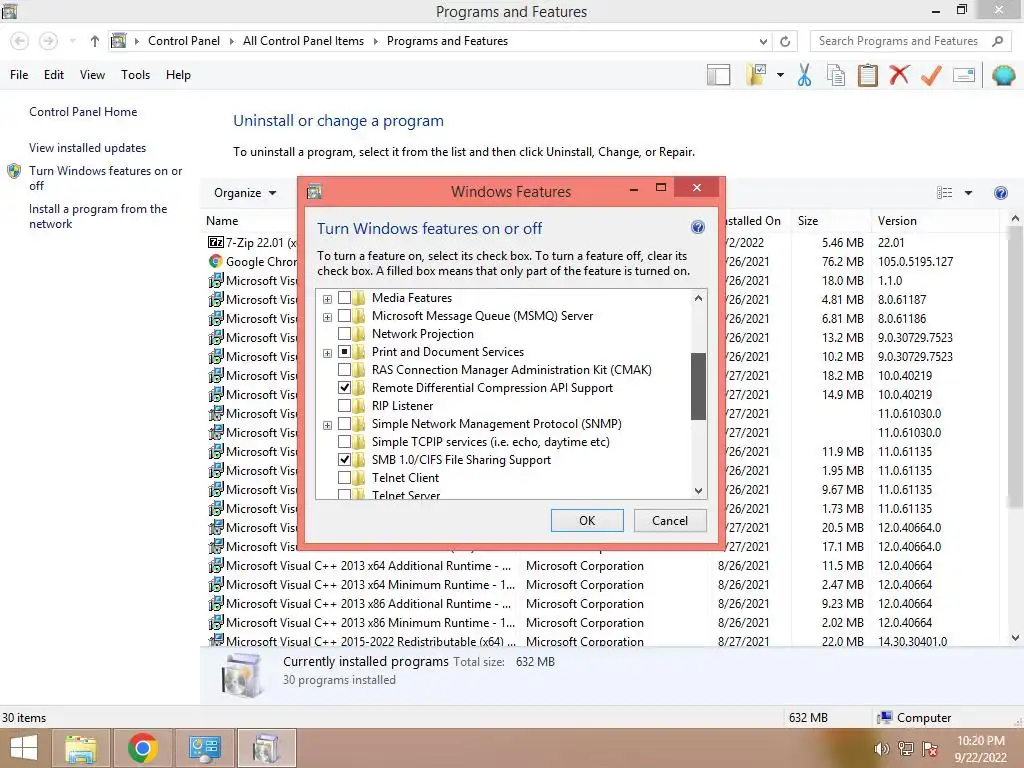Check the Media Features checkbox
Viewport: 1024px width, 768px height.
click(344, 298)
